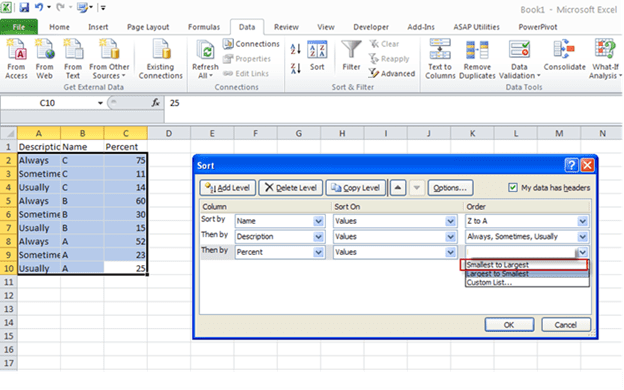624x390 pixels.
Task: Open Then by Description column dropdown
Action: pyautogui.click(x=318, y=237)
